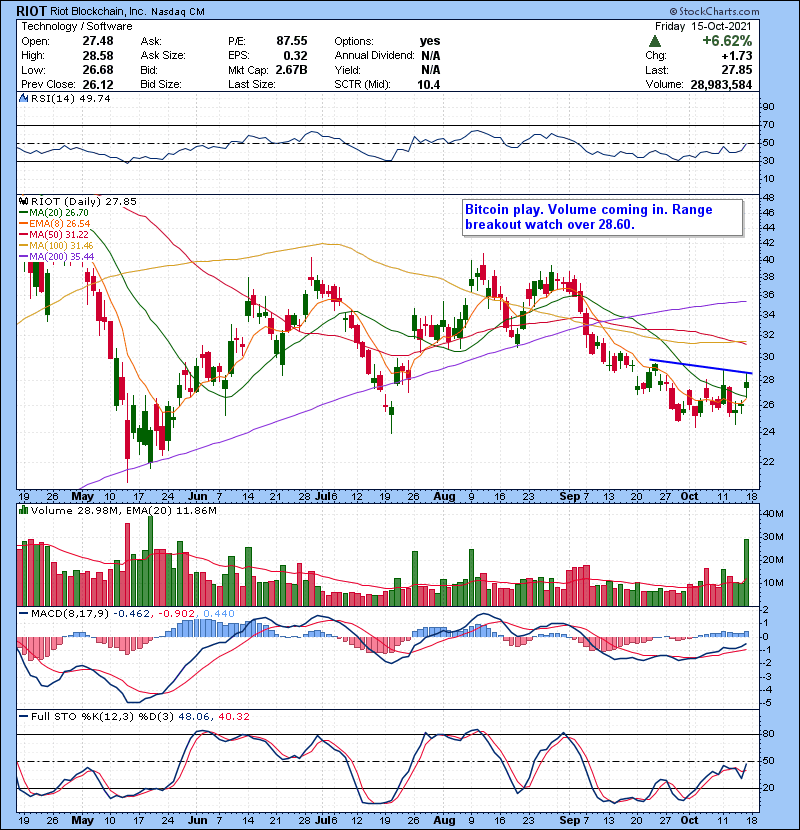Click the Riot Blockchain, Inc. company name
Image resolution: width=800 pixels, height=830 pixels.
click(x=98, y=11)
